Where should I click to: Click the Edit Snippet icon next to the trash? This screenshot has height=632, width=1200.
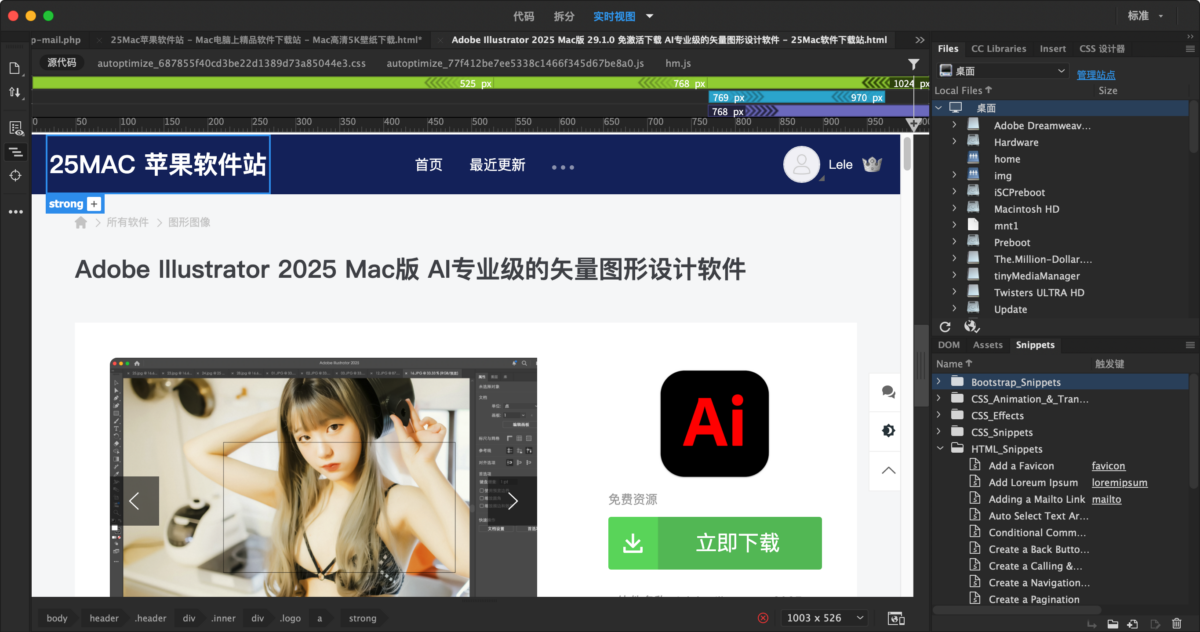pyautogui.click(x=1154, y=624)
